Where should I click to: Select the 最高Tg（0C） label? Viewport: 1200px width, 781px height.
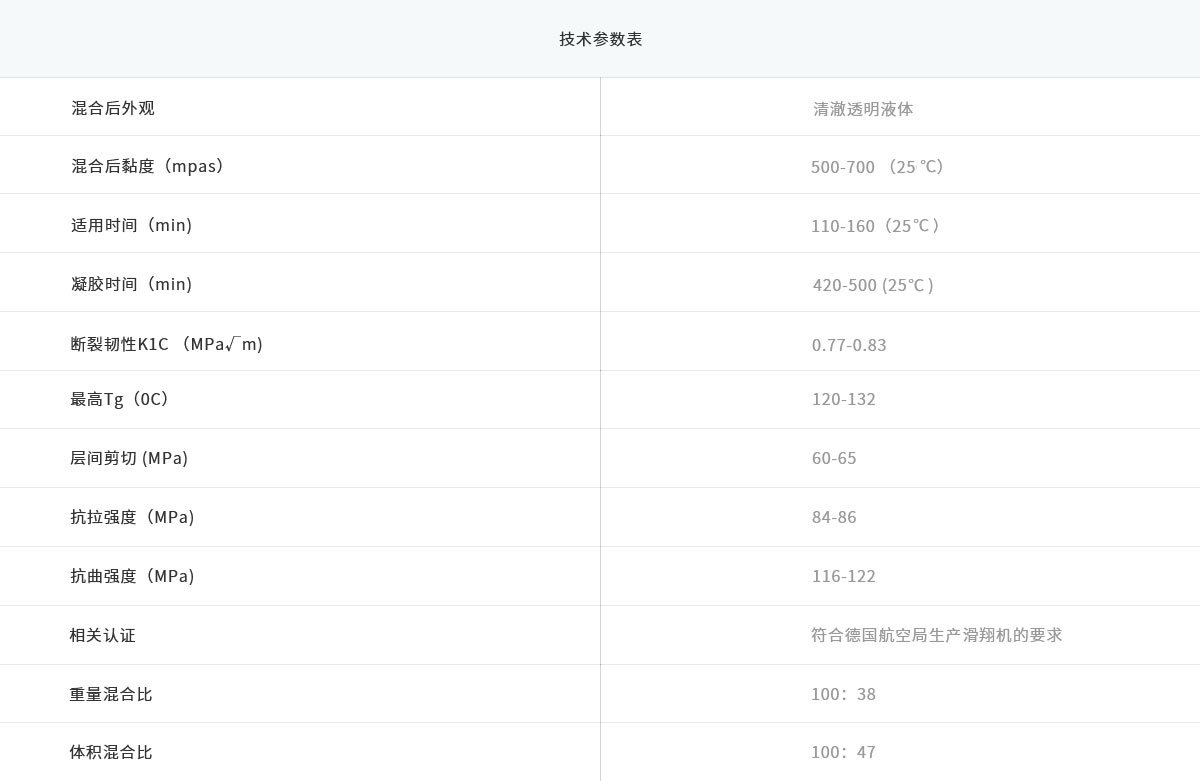tap(120, 399)
